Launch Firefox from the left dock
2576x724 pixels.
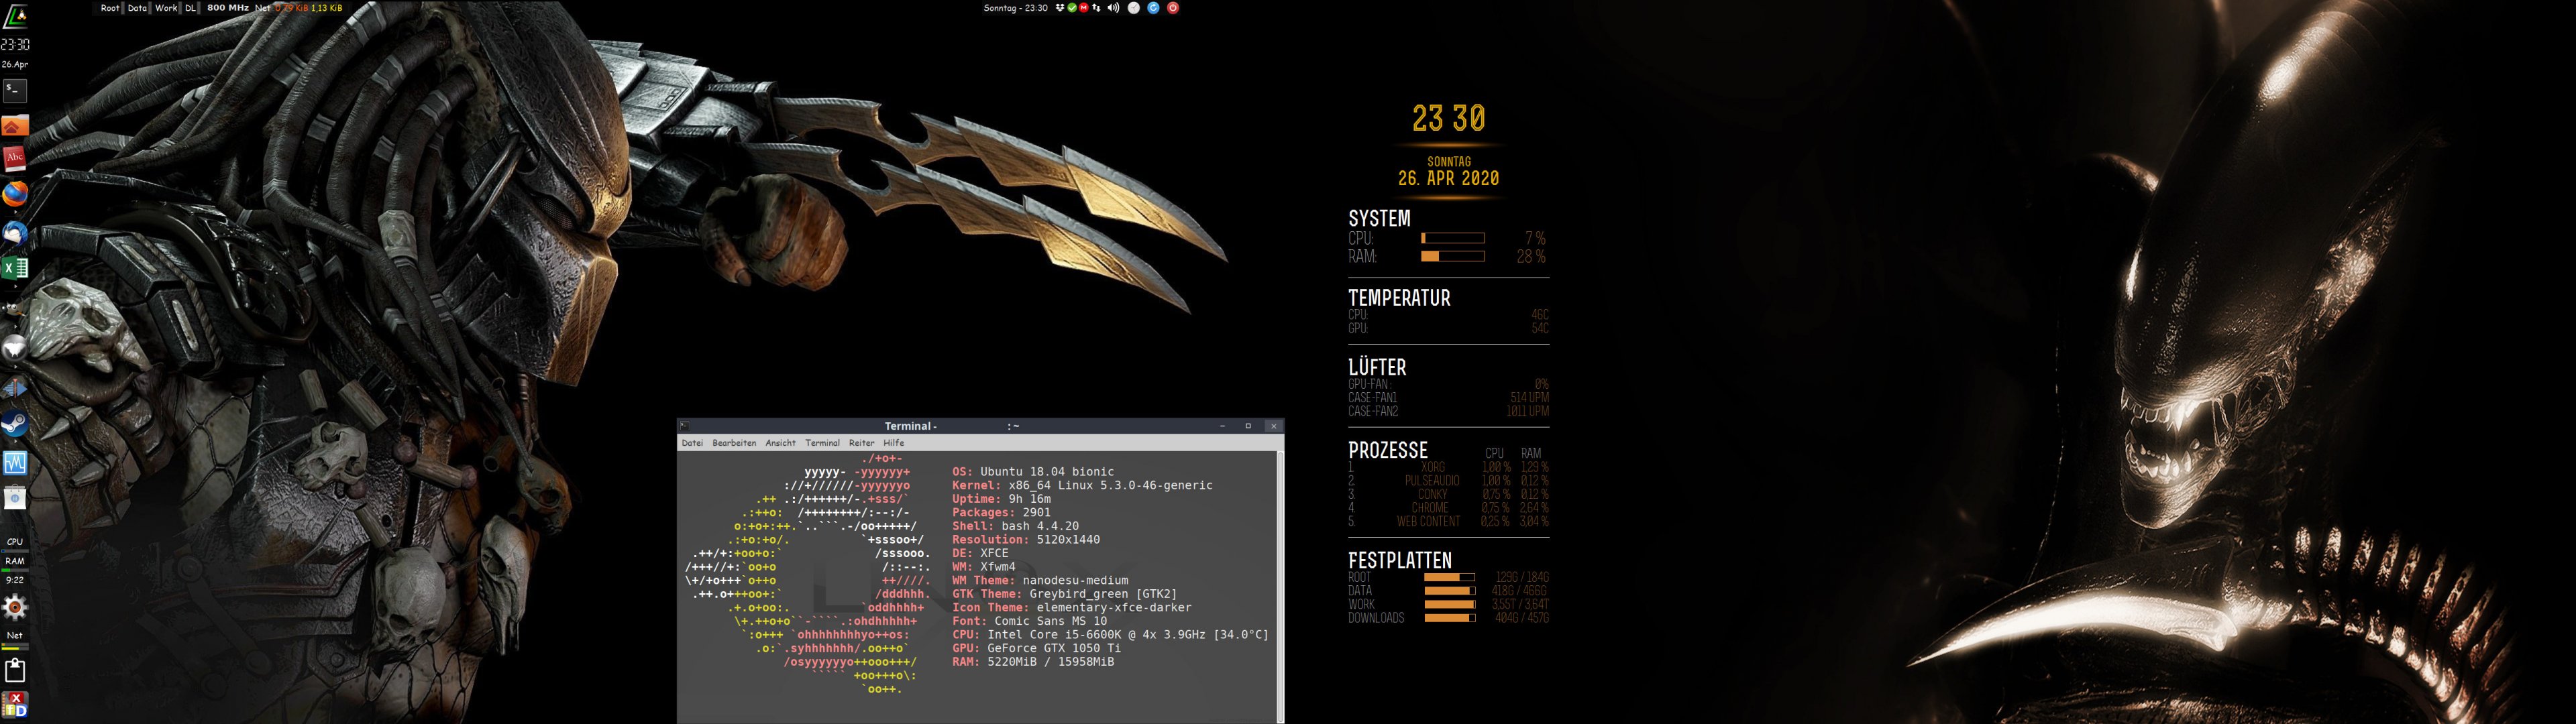tap(14, 194)
